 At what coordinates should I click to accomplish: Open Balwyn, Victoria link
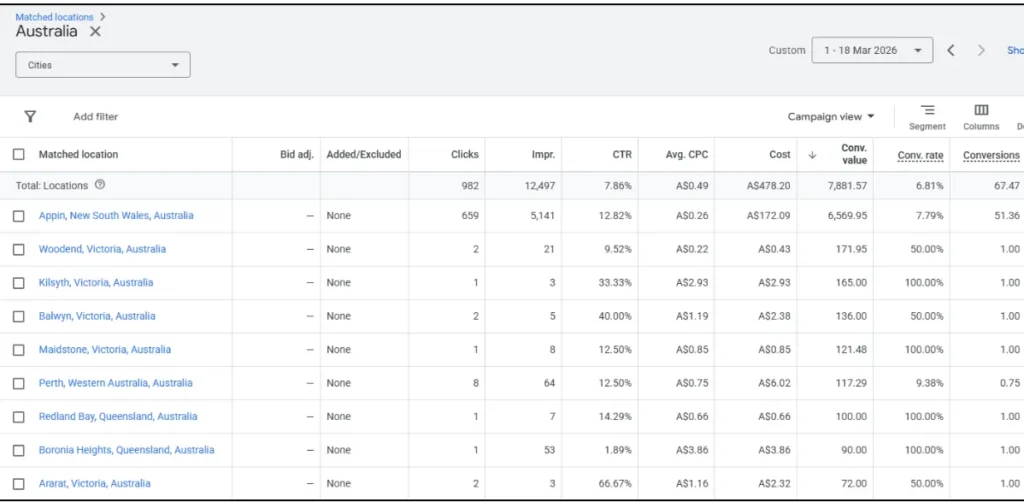click(x=97, y=316)
